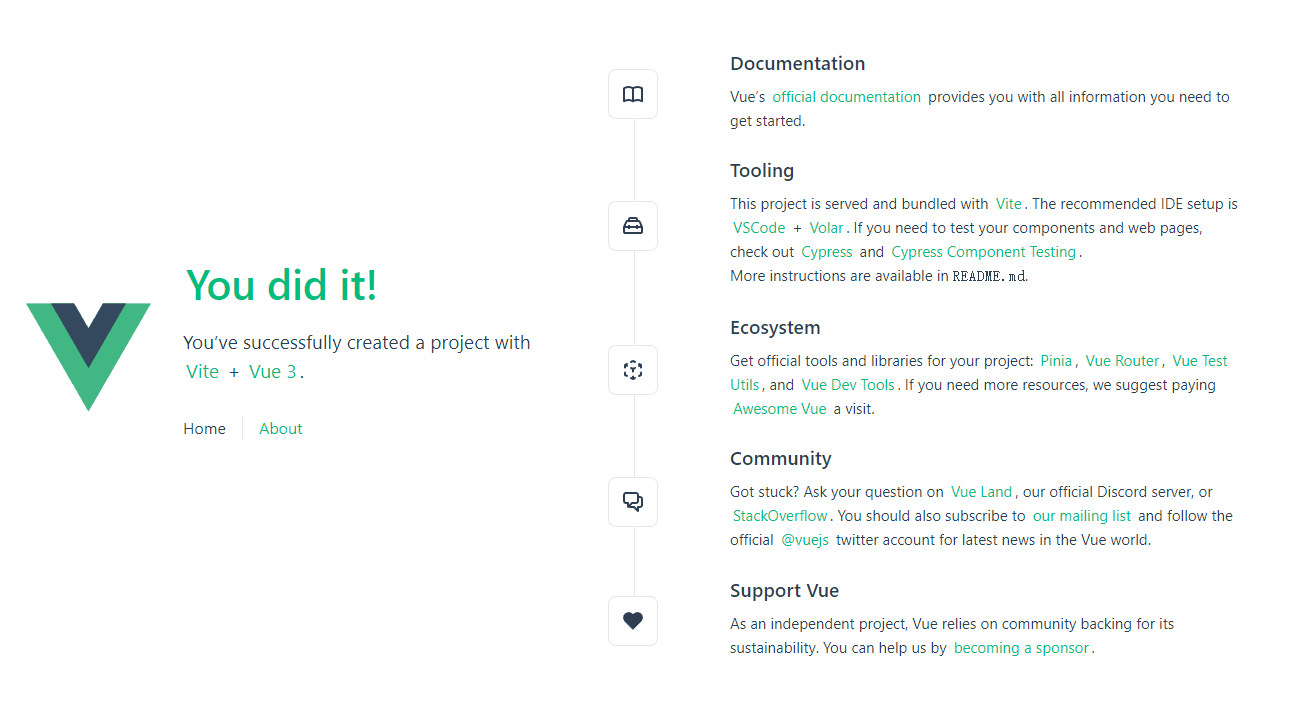The image size is (1310, 709).
Task: Go to the Vue Router link
Action: (x=1122, y=361)
